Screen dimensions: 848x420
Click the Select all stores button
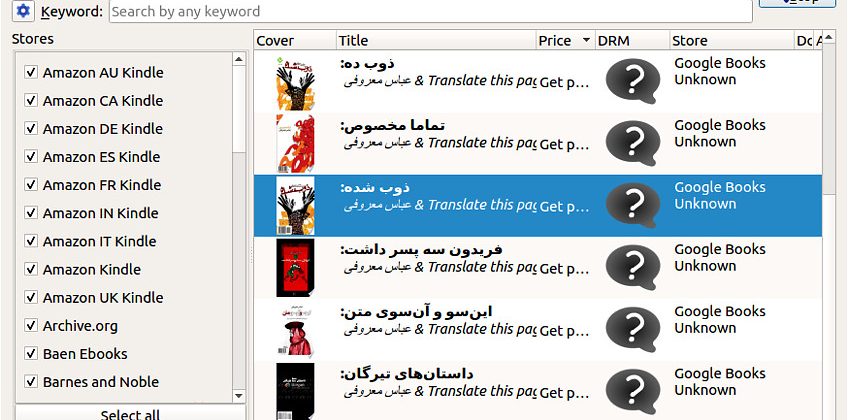pyautogui.click(x=130, y=414)
